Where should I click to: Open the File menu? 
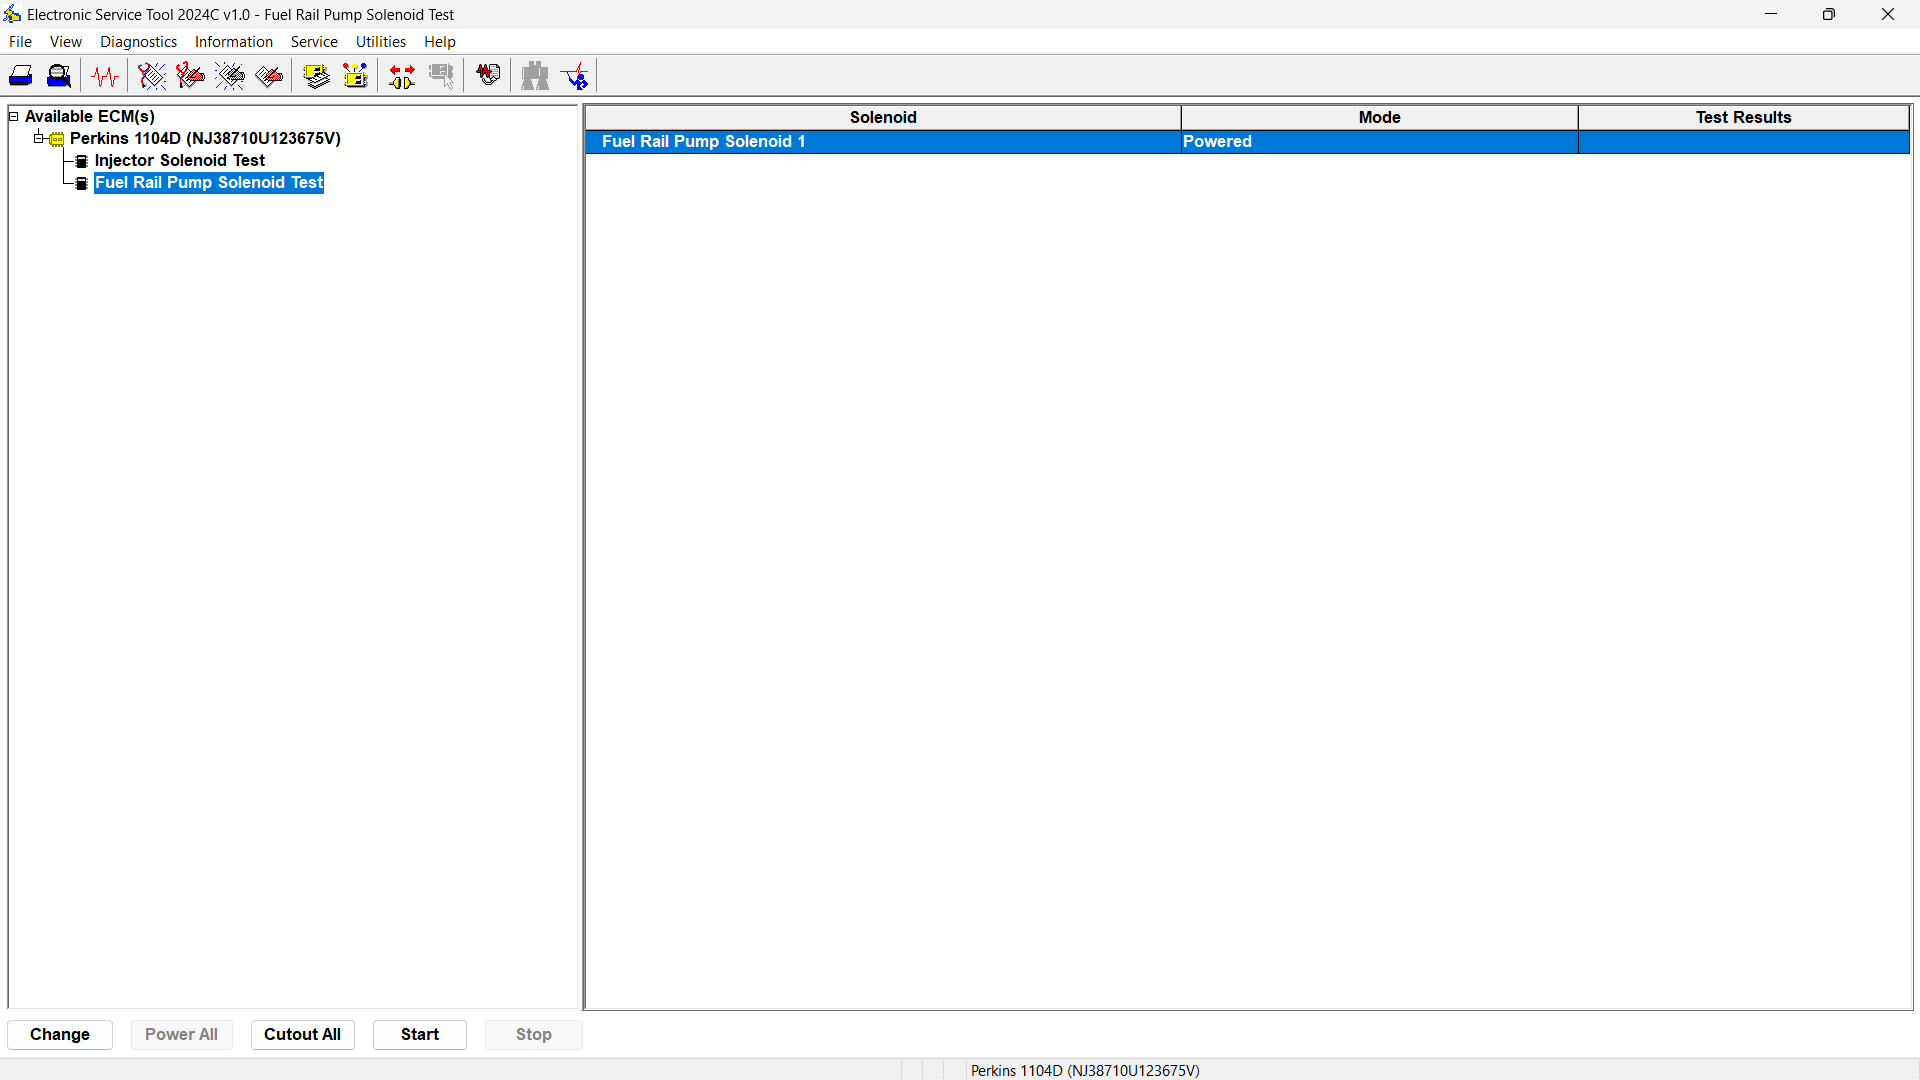[20, 42]
